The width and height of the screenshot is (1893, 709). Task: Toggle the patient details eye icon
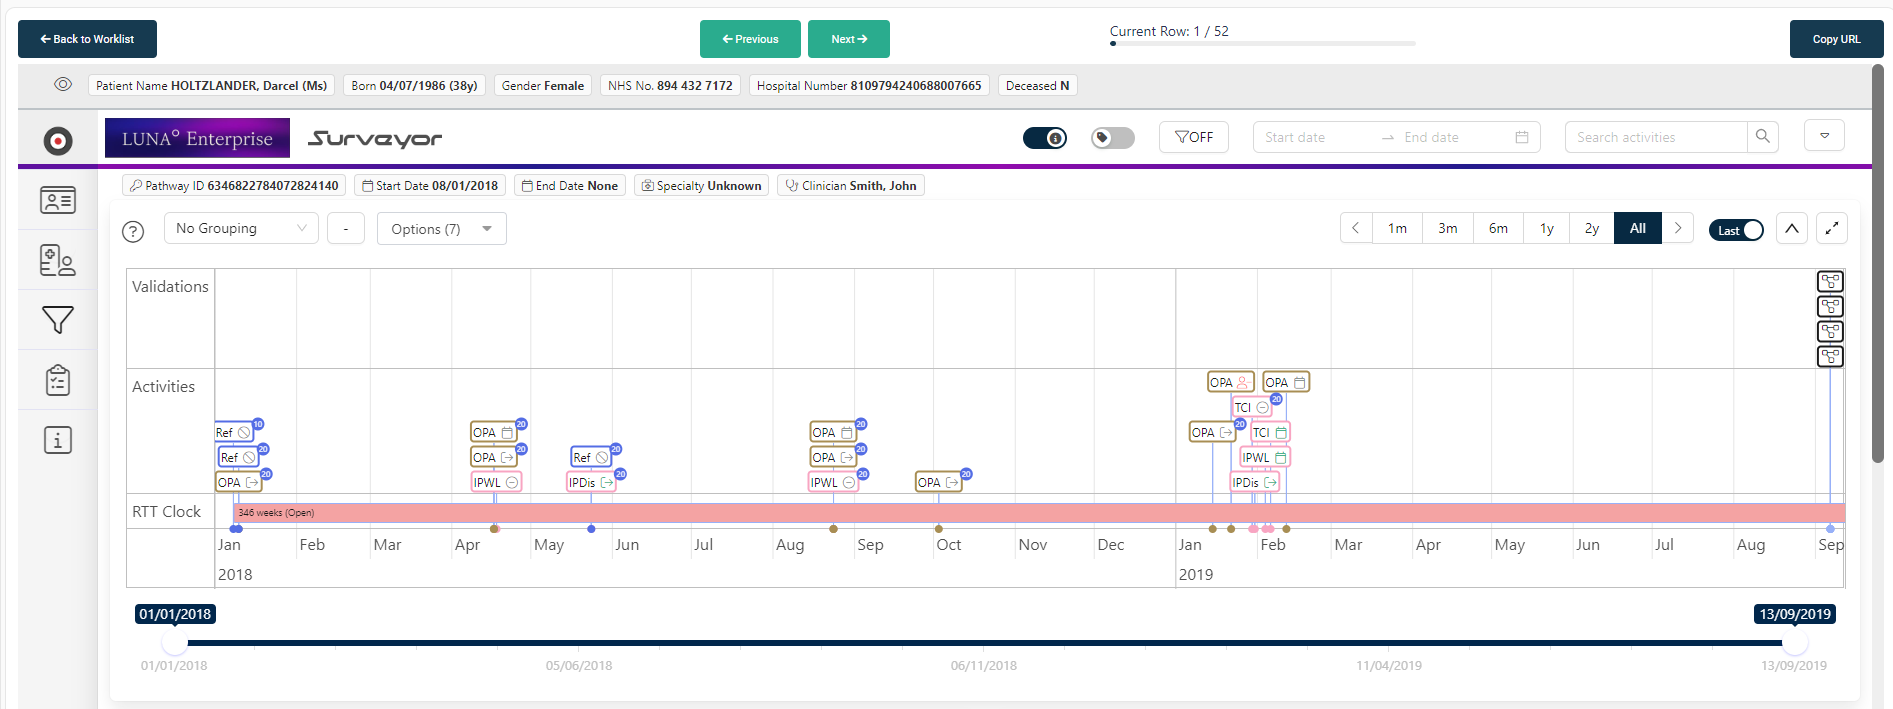pos(63,85)
